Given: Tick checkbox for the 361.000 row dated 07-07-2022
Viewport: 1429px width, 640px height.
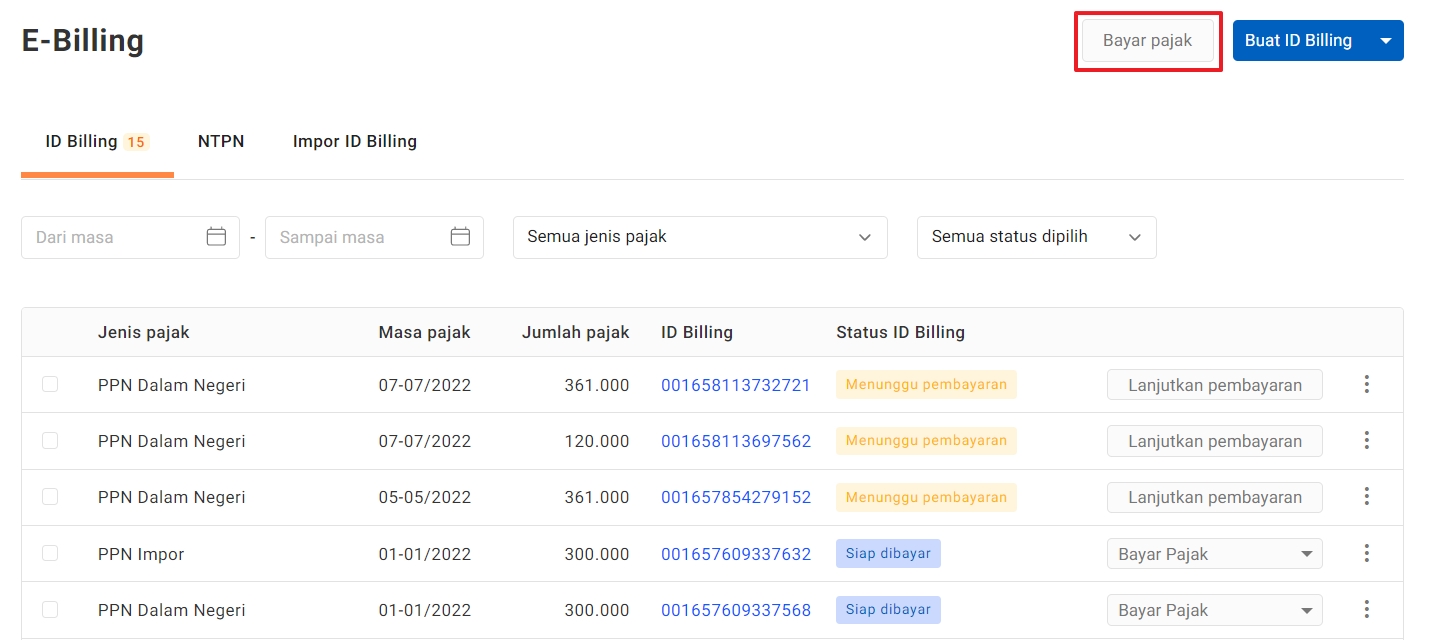Looking at the screenshot, I should 50,385.
